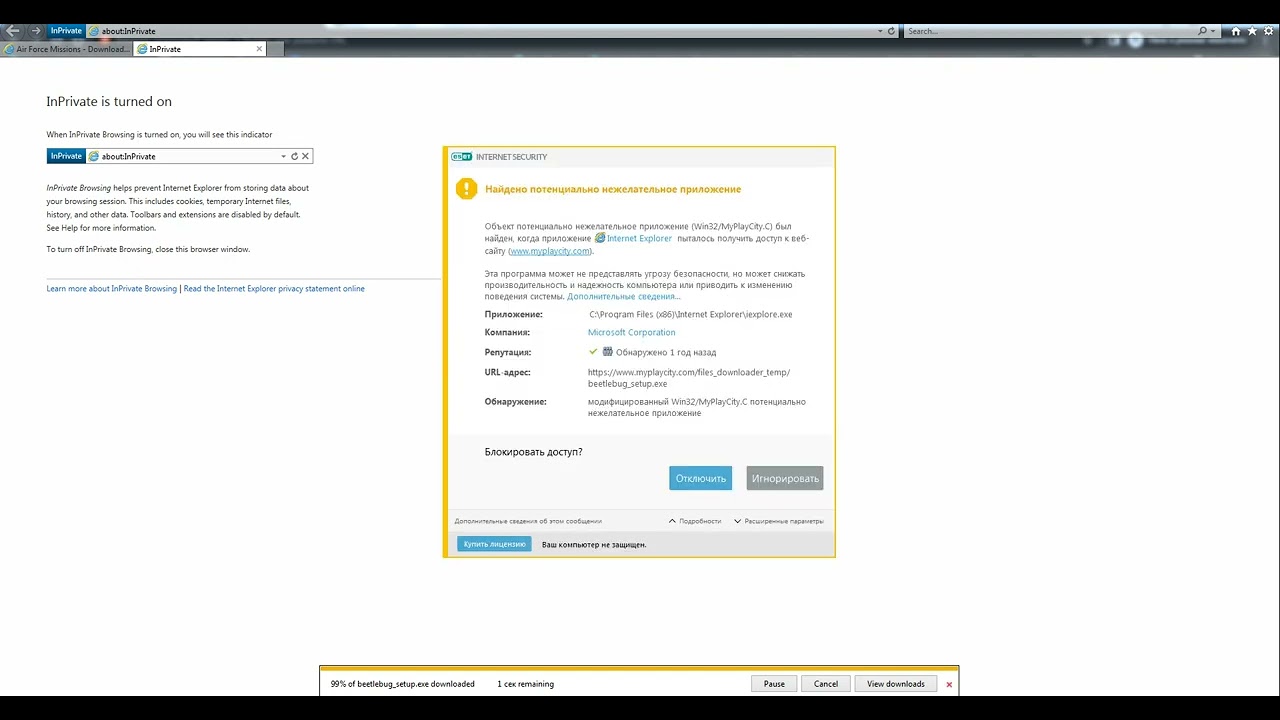Image resolution: width=1280 pixels, height=720 pixels.
Task: Click the beetlebug_setup.exe URL text
Action: [x=689, y=378]
